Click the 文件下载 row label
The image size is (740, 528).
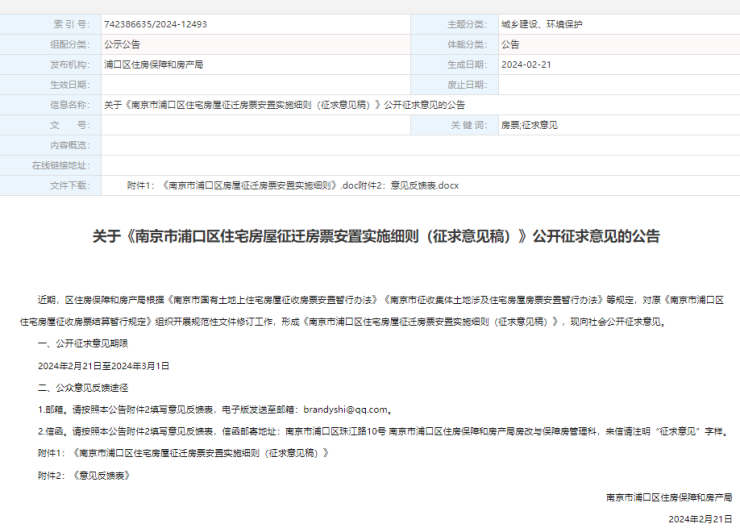click(x=69, y=186)
